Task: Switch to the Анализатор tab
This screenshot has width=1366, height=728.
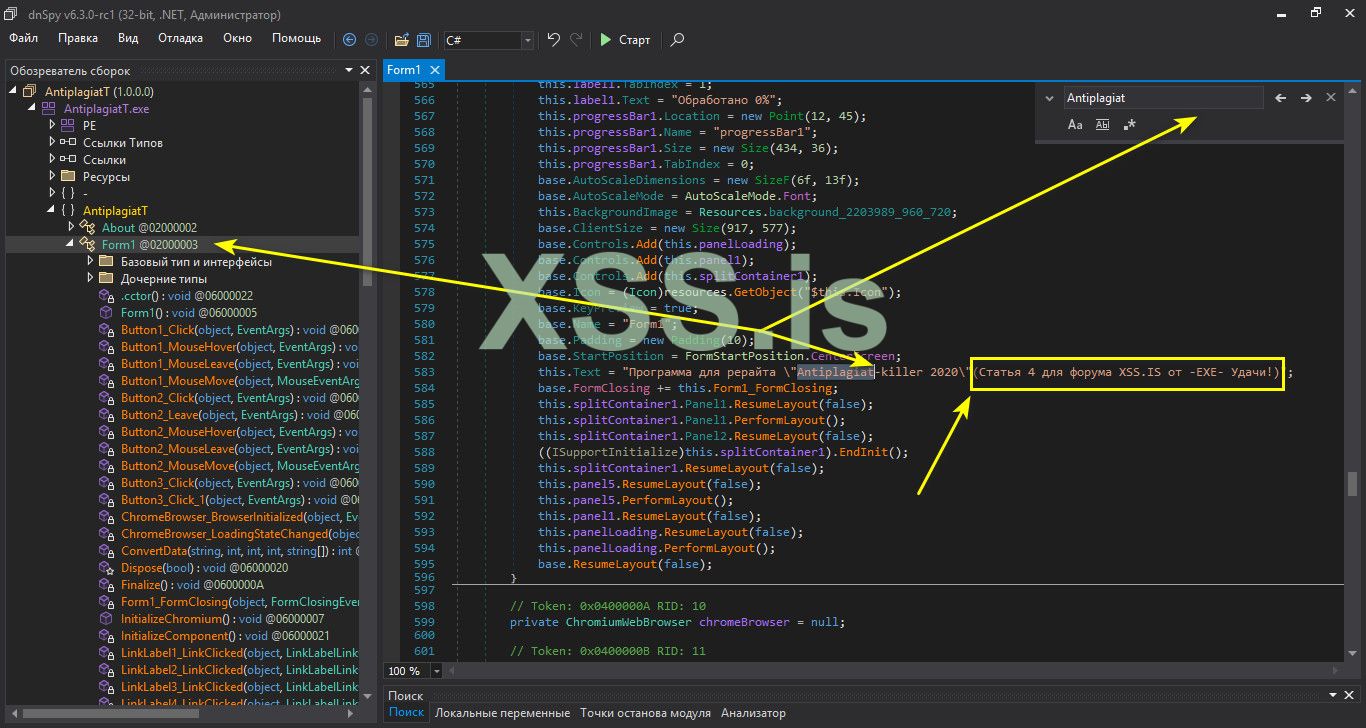Action: tap(753, 713)
